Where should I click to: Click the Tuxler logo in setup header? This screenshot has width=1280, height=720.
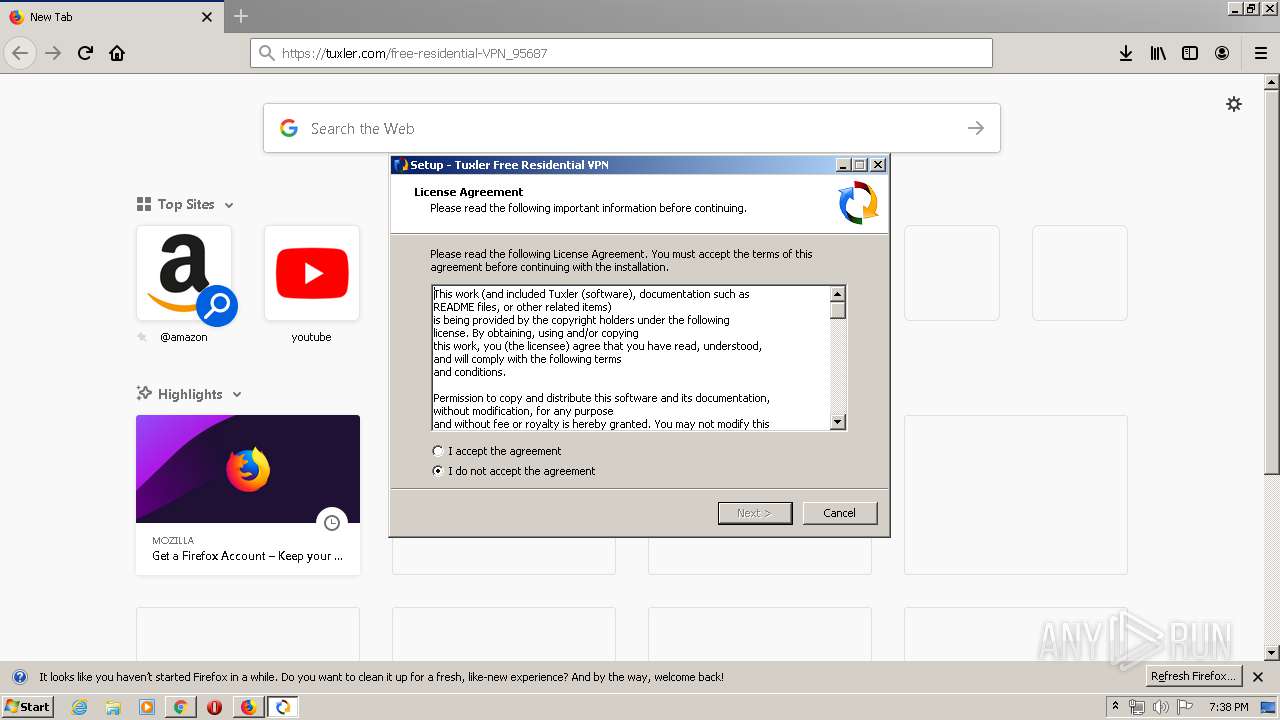point(858,202)
